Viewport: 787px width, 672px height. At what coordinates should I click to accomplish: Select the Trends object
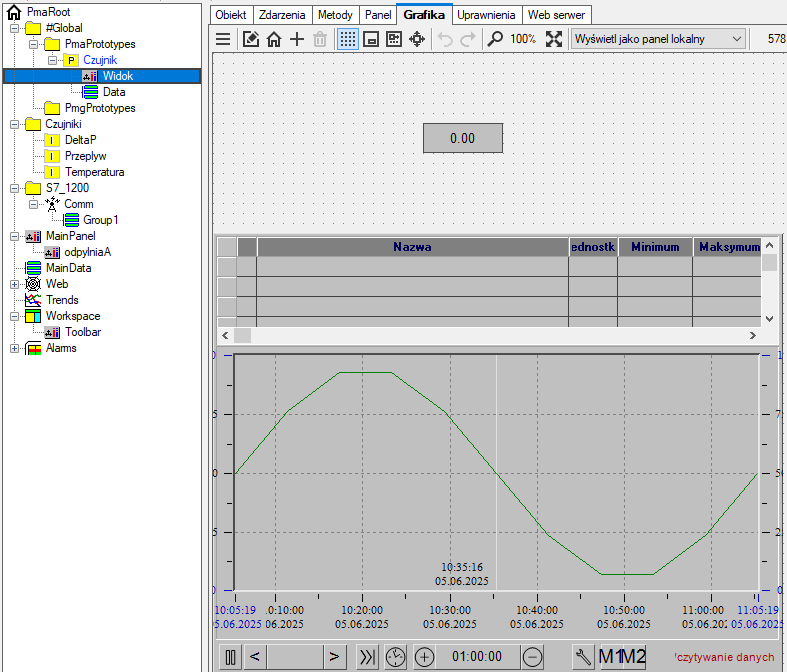tap(62, 300)
